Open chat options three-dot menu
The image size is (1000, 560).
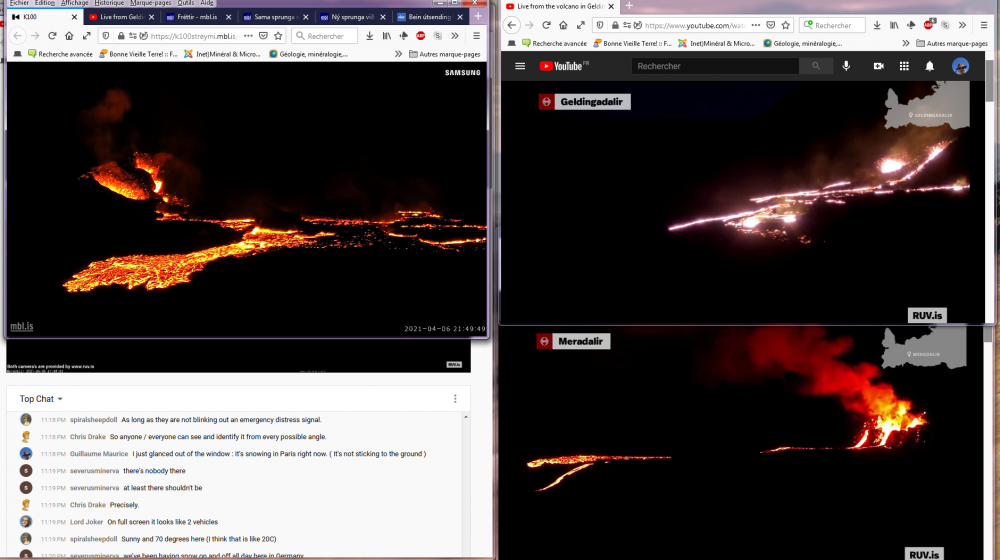[455, 399]
